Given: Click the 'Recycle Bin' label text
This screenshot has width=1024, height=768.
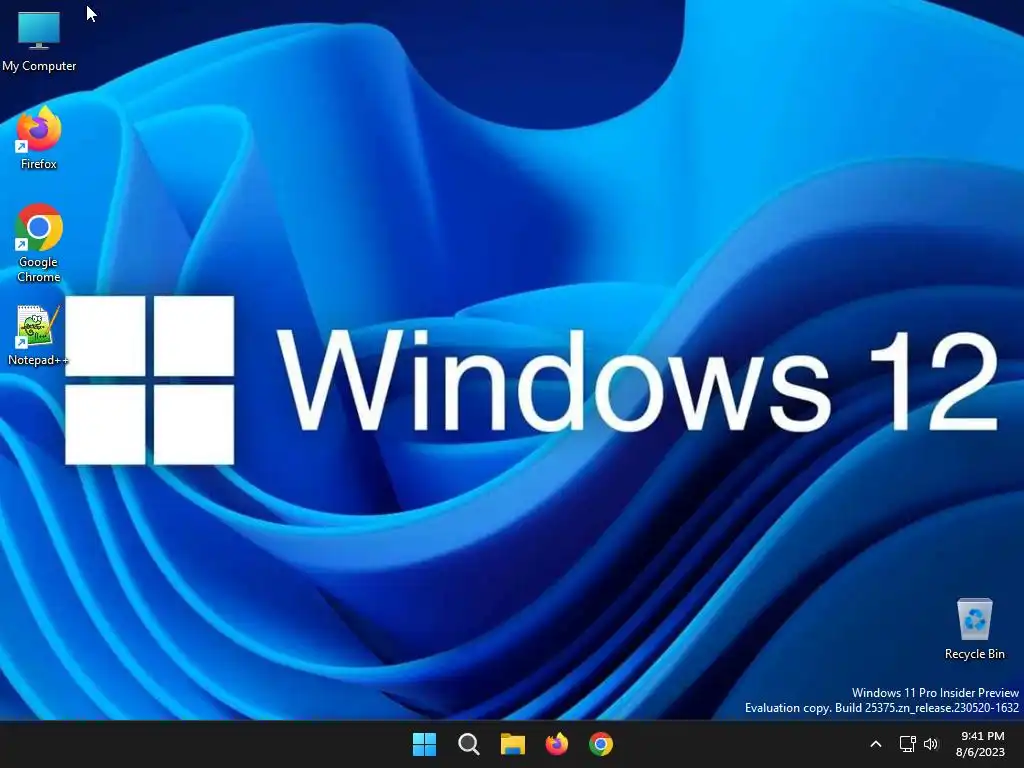Looking at the screenshot, I should click(974, 654).
